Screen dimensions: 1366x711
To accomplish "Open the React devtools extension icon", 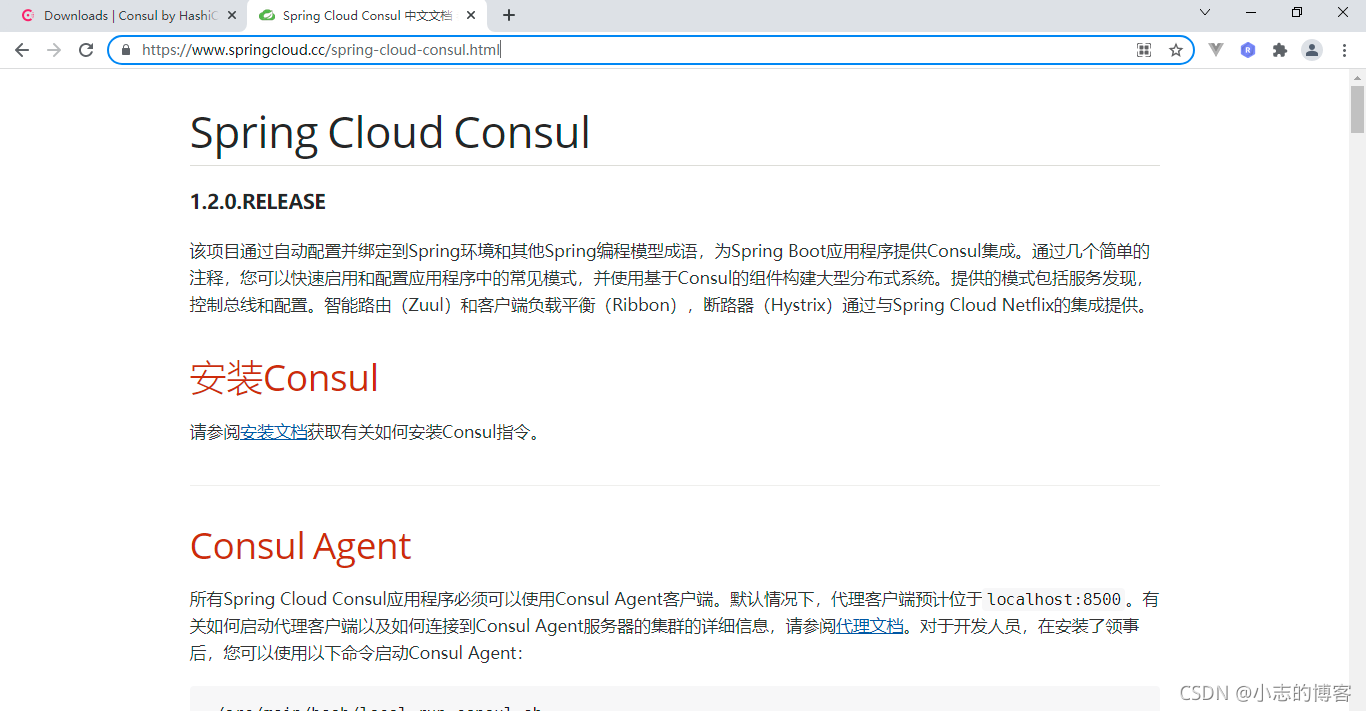I will [1248, 49].
